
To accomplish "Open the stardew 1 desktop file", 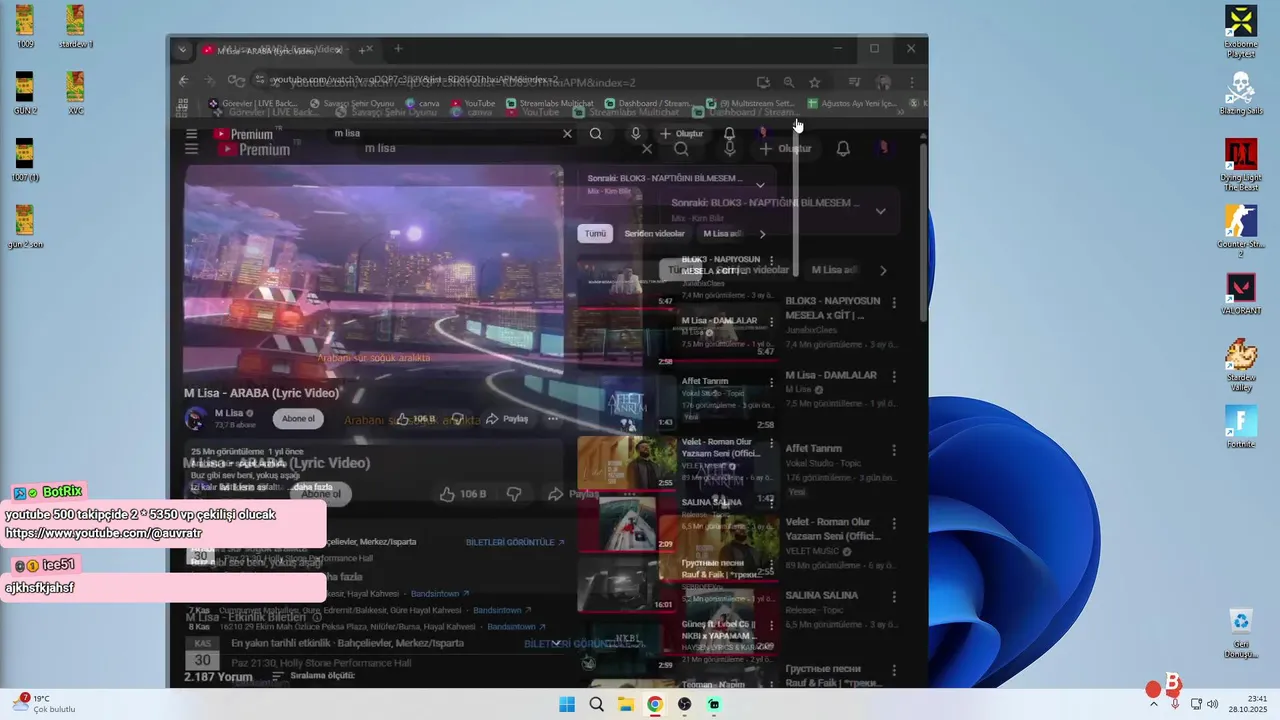I will (75, 26).
